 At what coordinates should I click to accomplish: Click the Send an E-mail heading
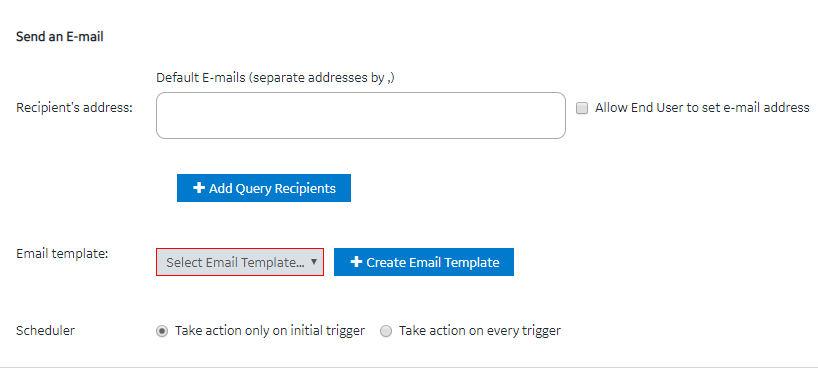[59, 37]
